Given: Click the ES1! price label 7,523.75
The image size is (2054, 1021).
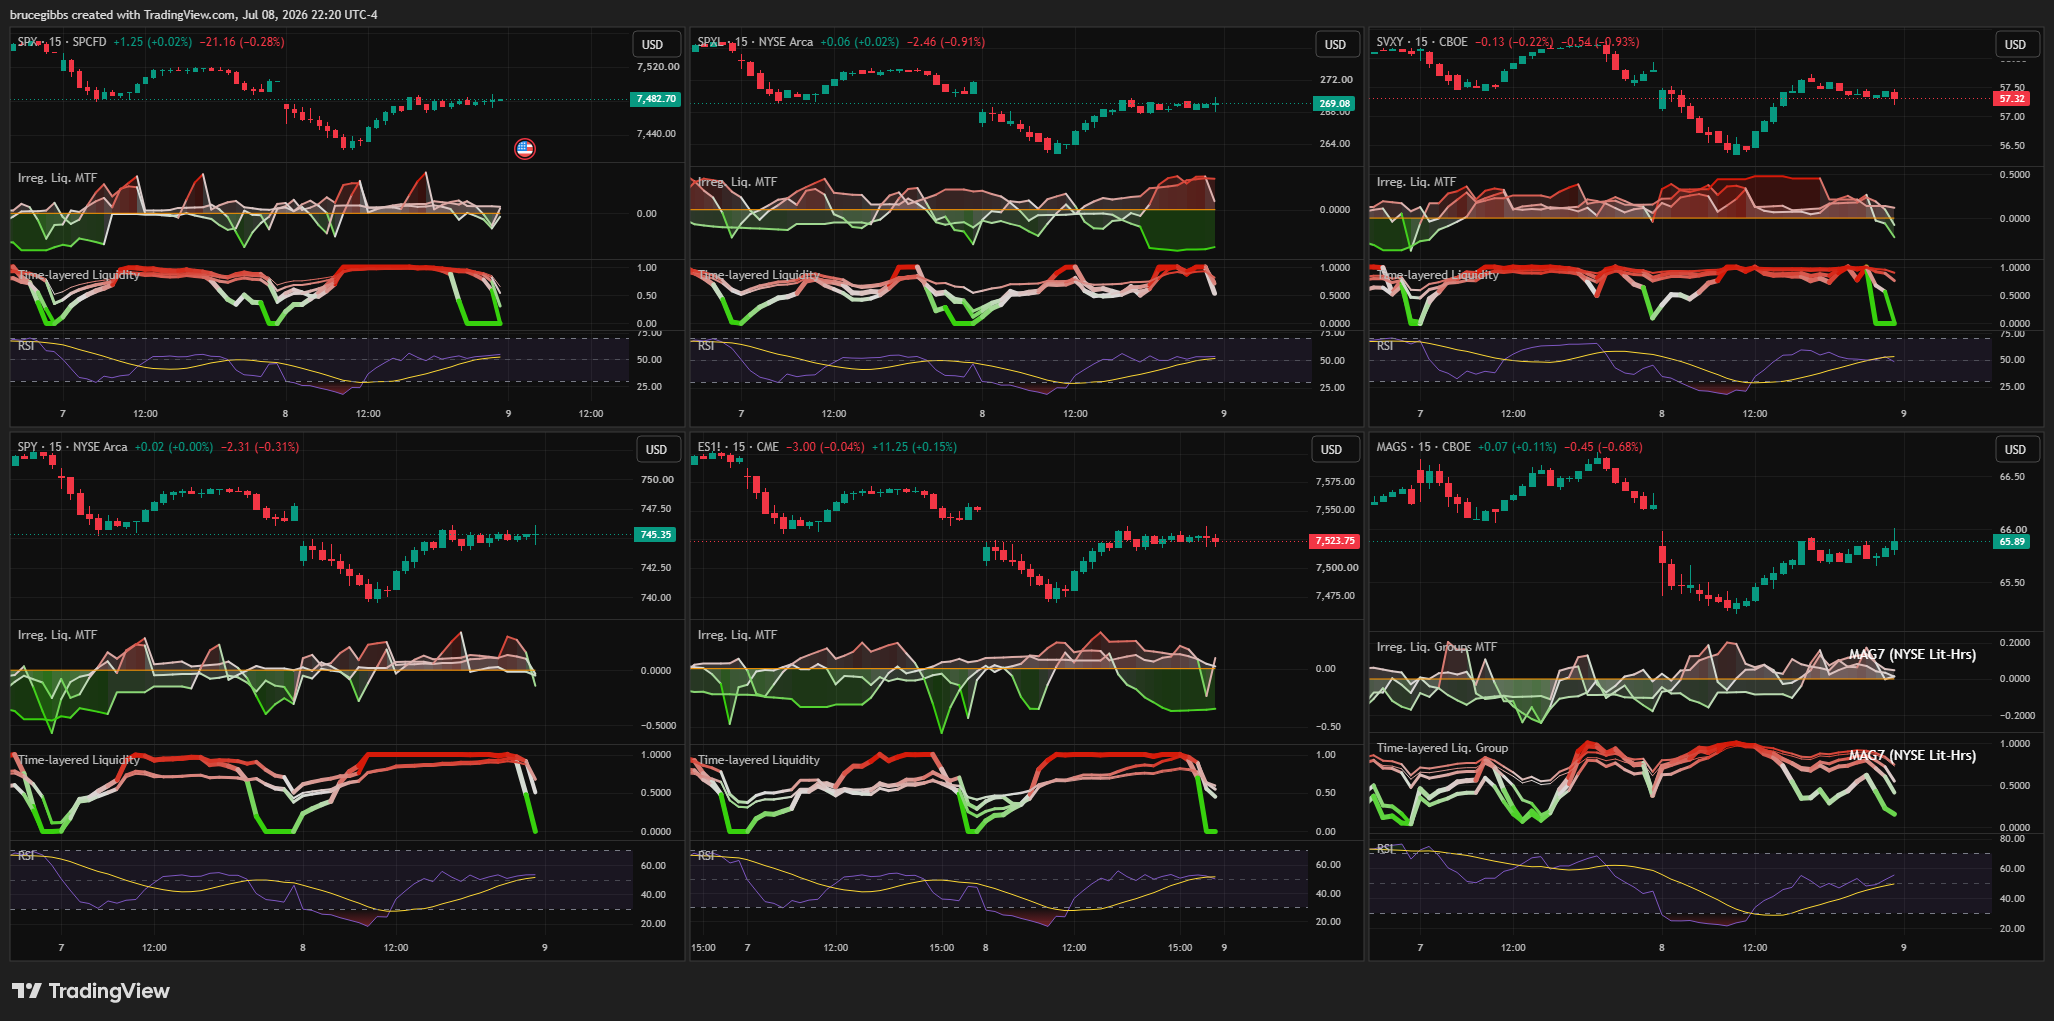Looking at the screenshot, I should click(x=1335, y=541).
